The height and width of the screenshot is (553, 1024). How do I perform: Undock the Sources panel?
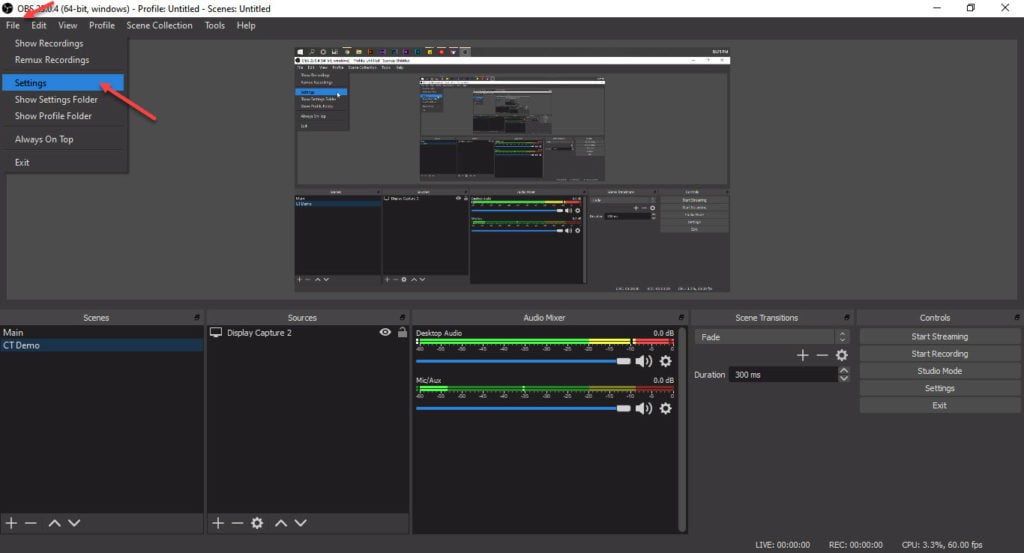(402, 317)
